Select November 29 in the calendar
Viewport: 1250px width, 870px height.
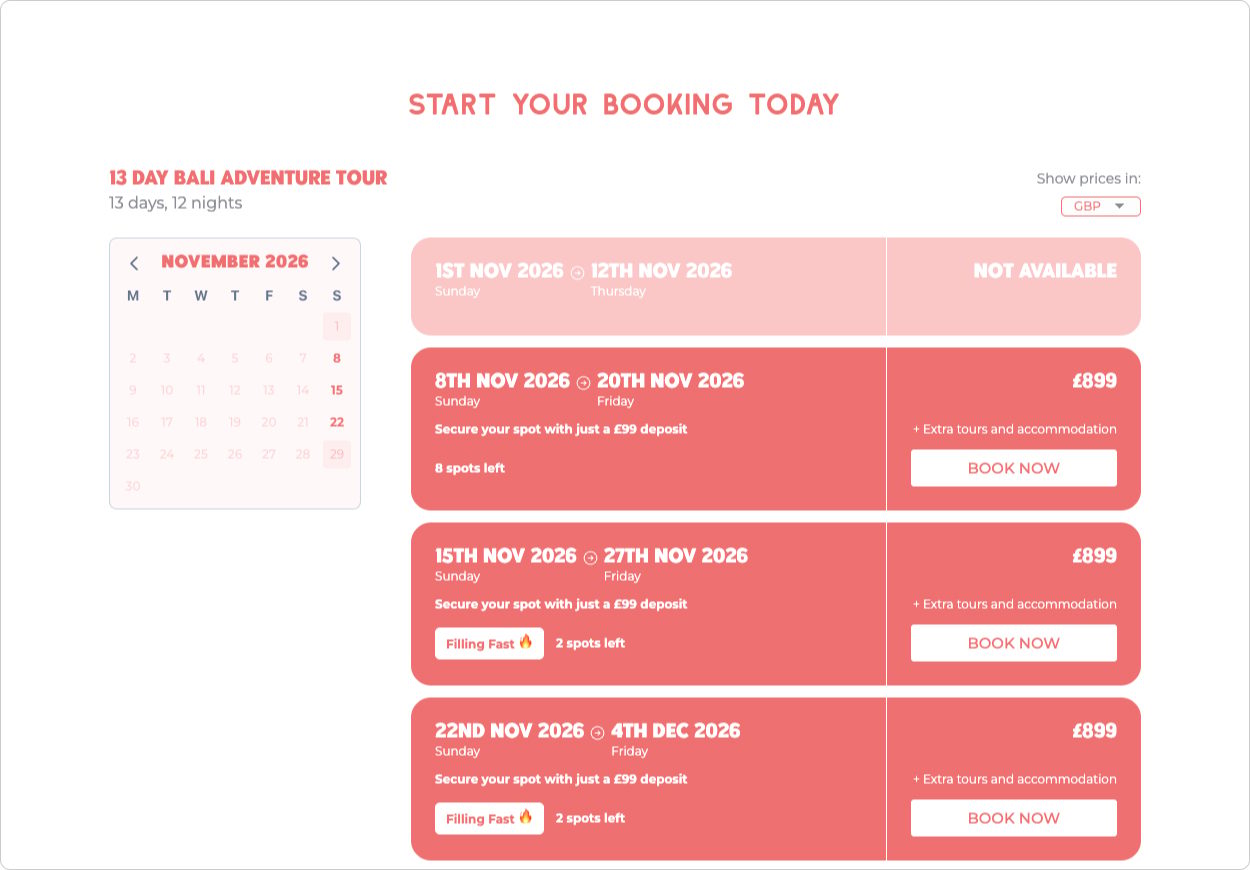[x=337, y=454]
